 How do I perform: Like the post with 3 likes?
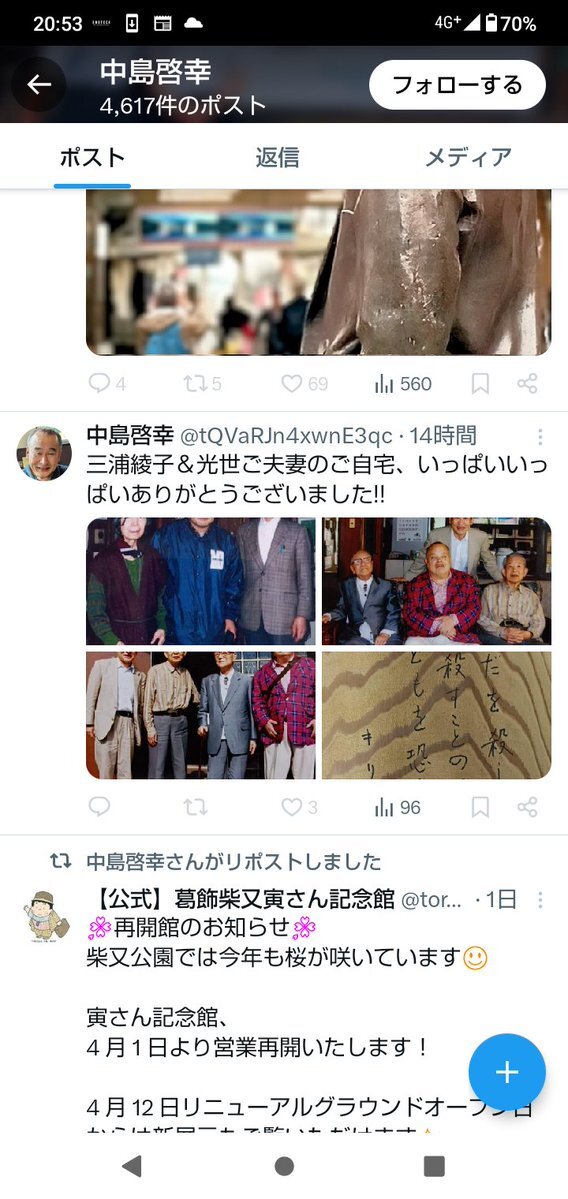pyautogui.click(x=299, y=807)
